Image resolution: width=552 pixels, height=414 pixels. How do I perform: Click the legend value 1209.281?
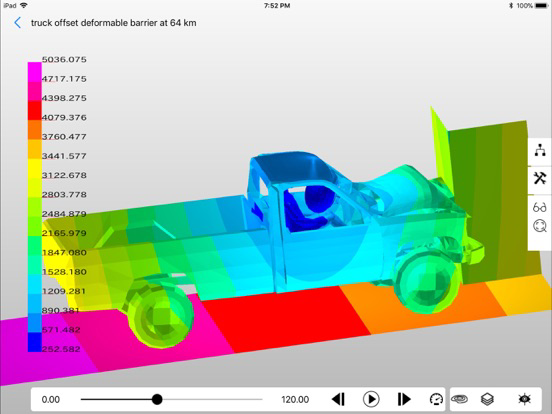[64, 291]
